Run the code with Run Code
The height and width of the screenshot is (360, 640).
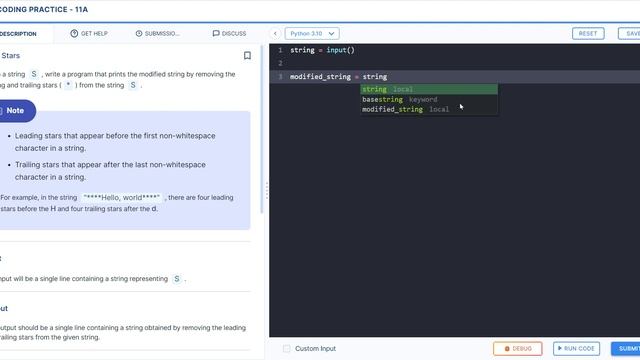576,349
